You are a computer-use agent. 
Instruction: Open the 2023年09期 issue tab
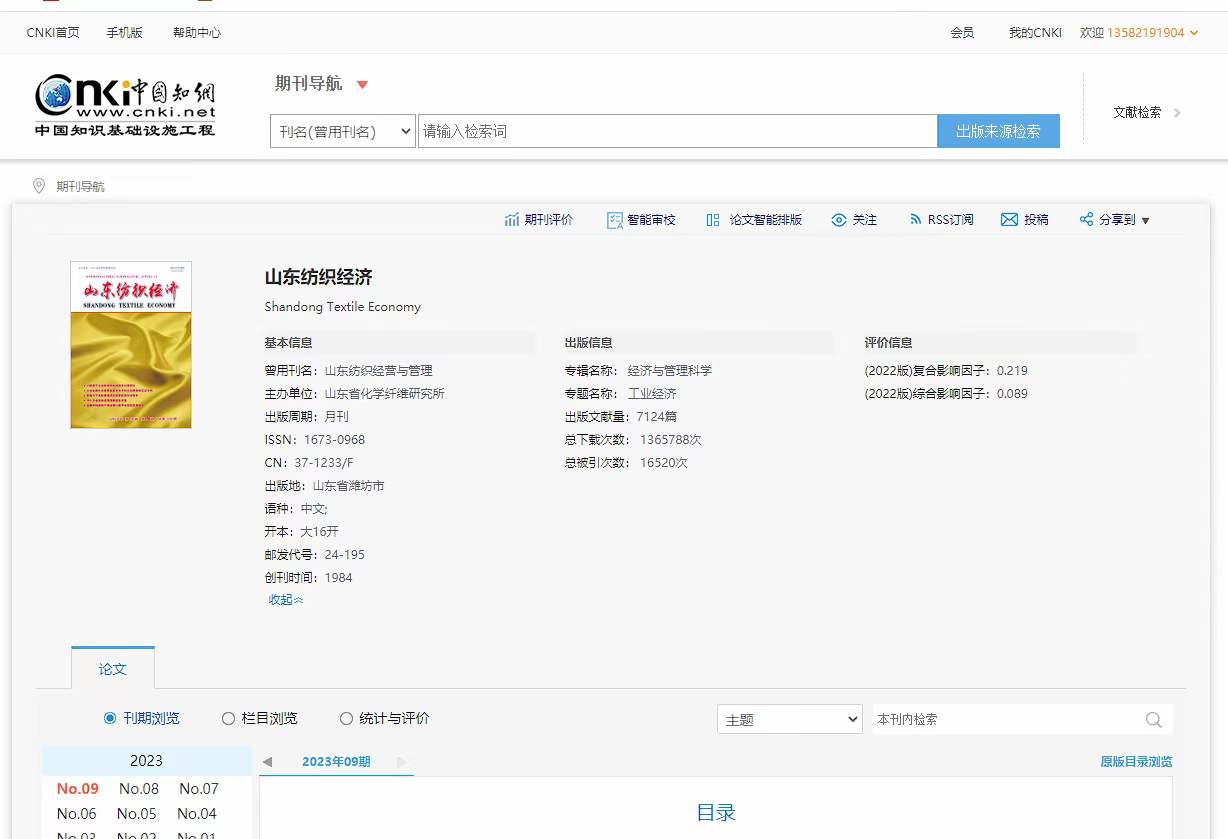(336, 762)
